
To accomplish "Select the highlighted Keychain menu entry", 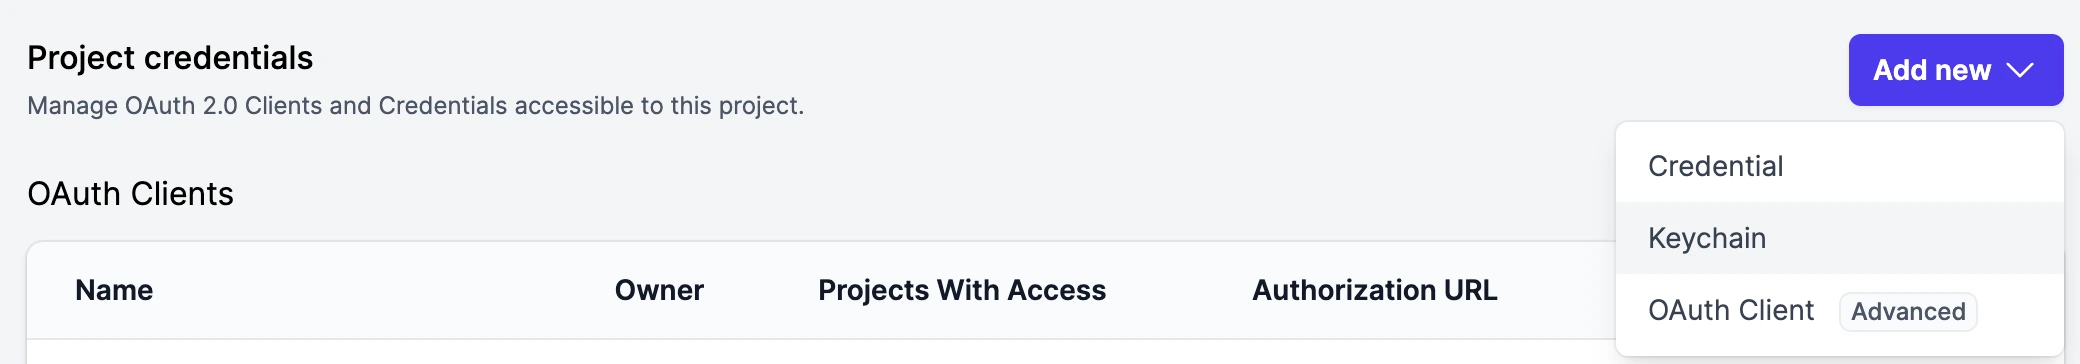I will coord(1839,238).
